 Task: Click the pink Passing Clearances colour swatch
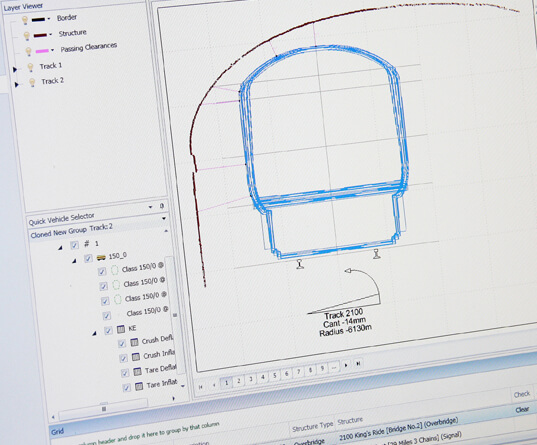coord(42,51)
